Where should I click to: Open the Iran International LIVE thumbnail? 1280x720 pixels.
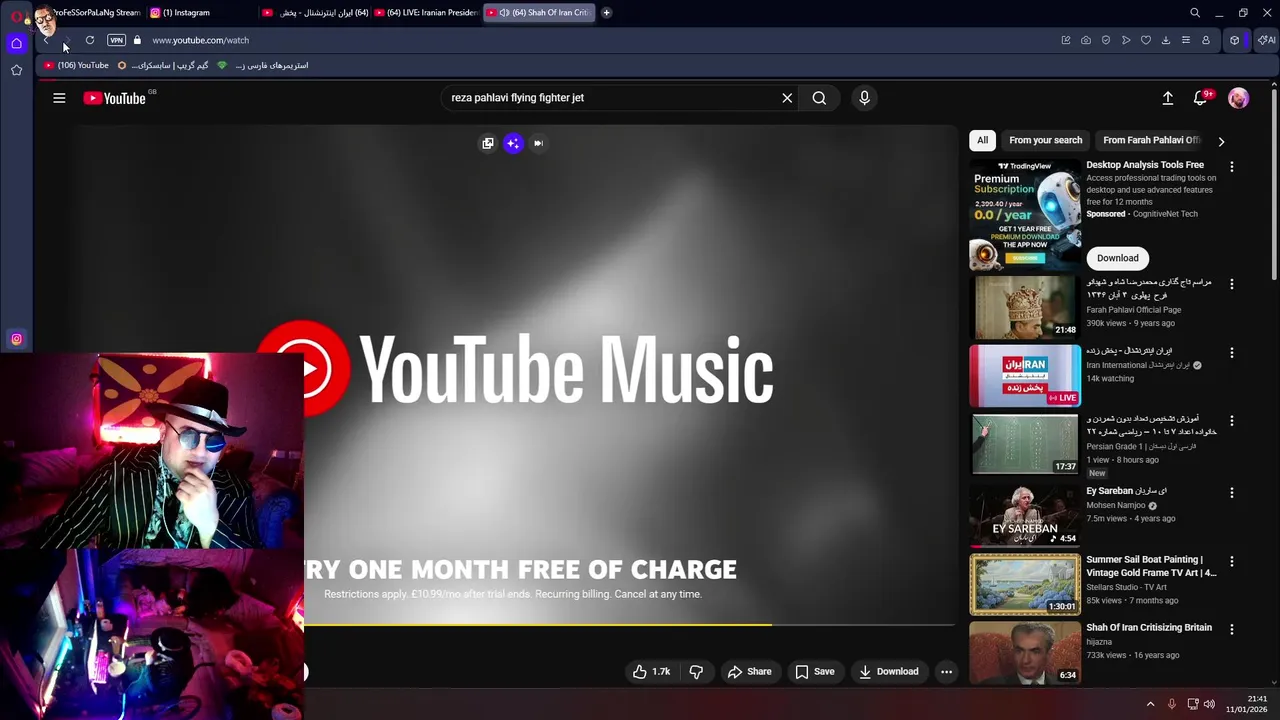1025,376
